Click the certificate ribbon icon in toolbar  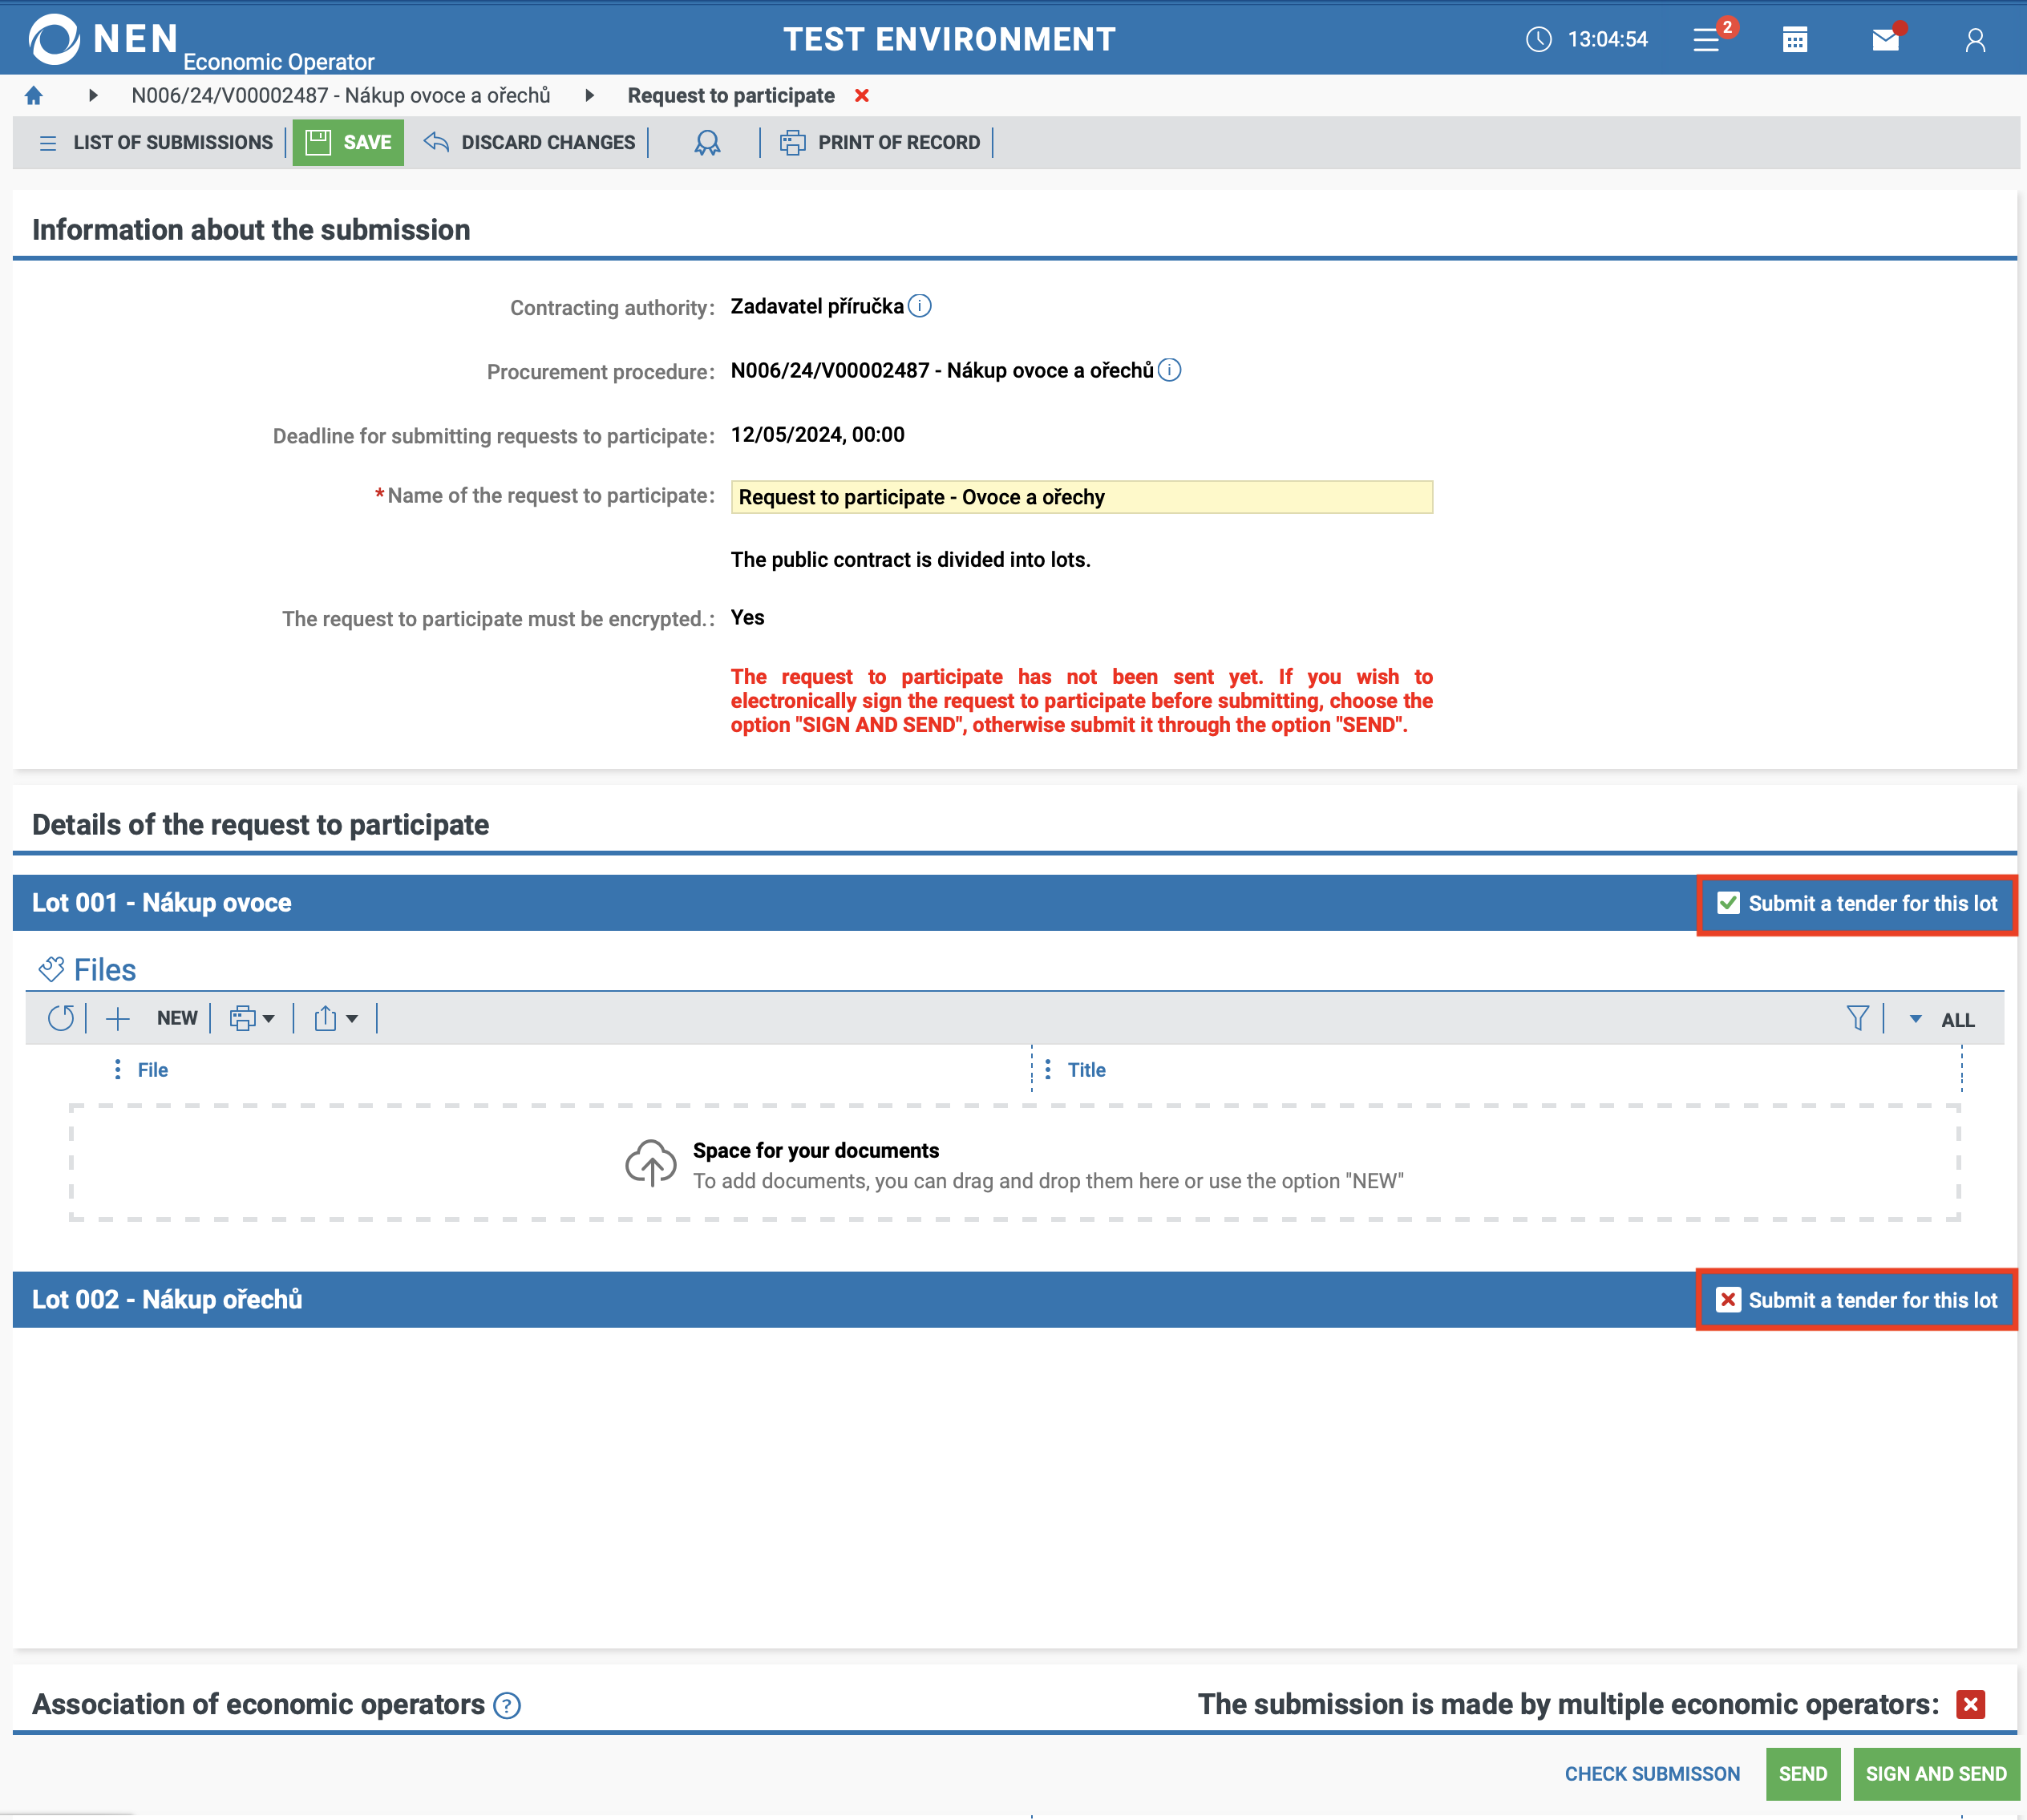coord(707,143)
